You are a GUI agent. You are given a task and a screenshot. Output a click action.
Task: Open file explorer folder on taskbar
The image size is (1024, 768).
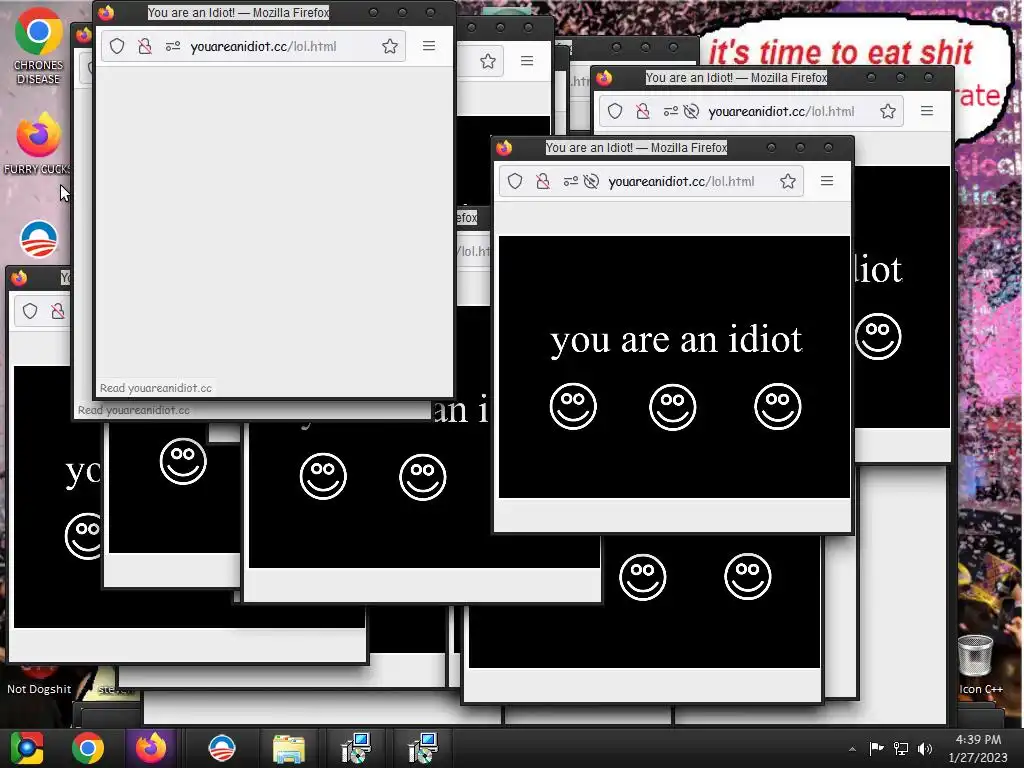pos(289,748)
